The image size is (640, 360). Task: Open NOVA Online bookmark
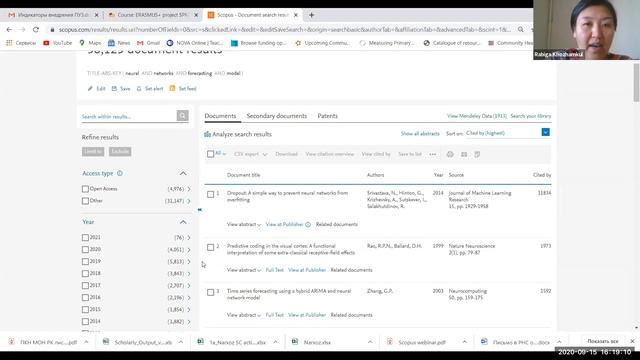point(195,43)
